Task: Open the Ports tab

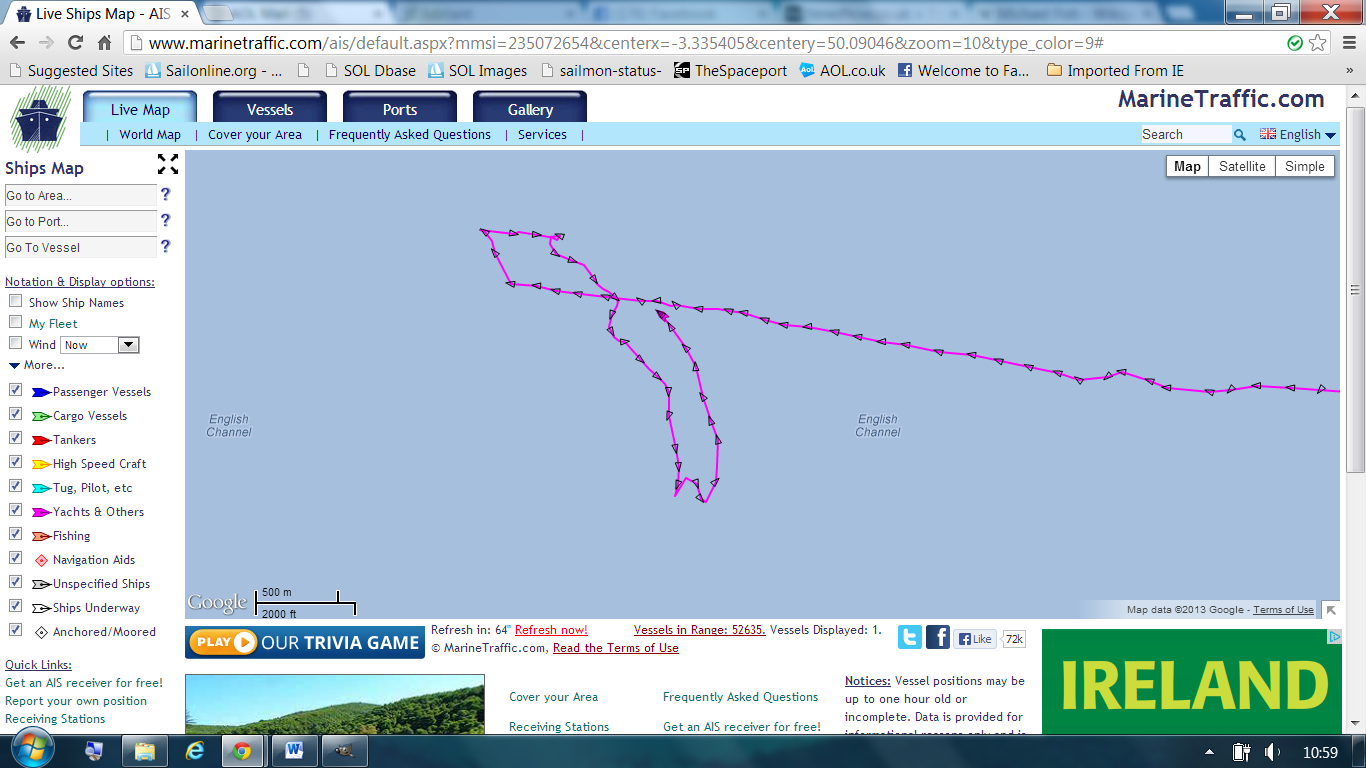Action: point(400,108)
